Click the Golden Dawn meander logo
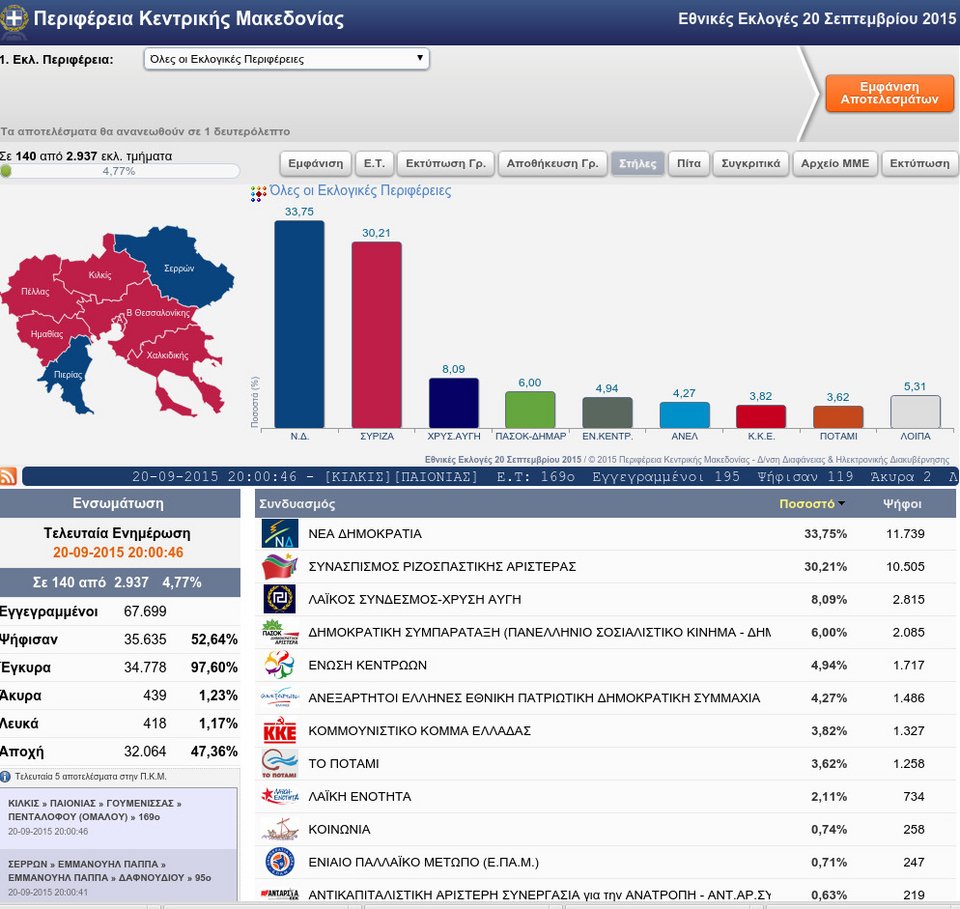This screenshot has width=960, height=909. click(x=280, y=599)
